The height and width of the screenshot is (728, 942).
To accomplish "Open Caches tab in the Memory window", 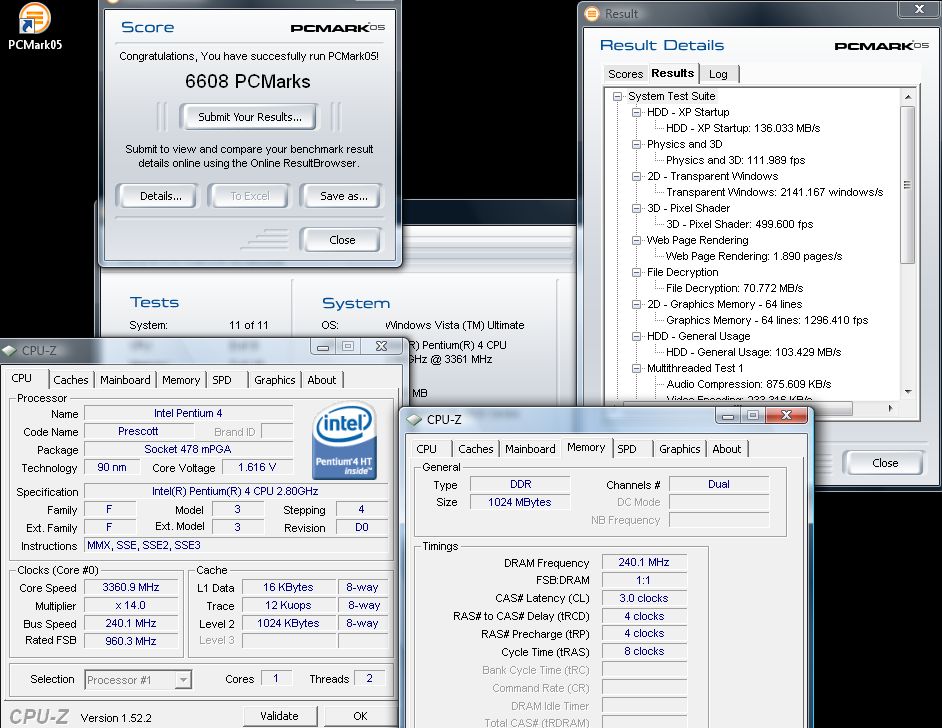I will 476,449.
